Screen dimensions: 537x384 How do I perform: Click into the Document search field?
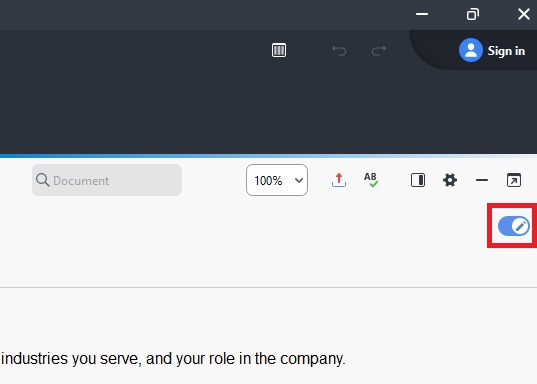pyautogui.click(x=107, y=180)
